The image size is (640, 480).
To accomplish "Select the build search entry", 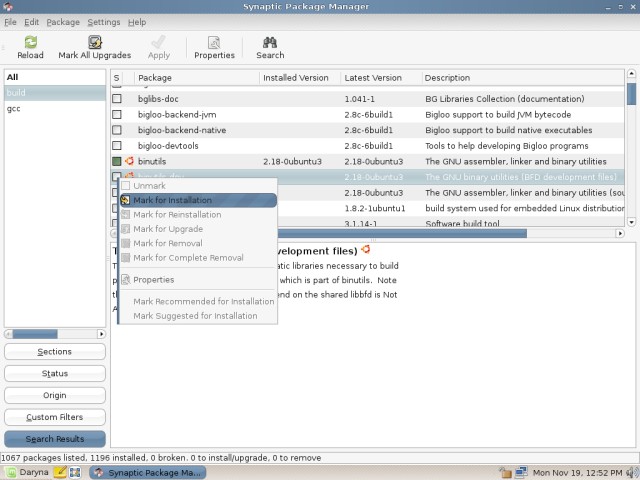I will pyautogui.click(x=55, y=93).
